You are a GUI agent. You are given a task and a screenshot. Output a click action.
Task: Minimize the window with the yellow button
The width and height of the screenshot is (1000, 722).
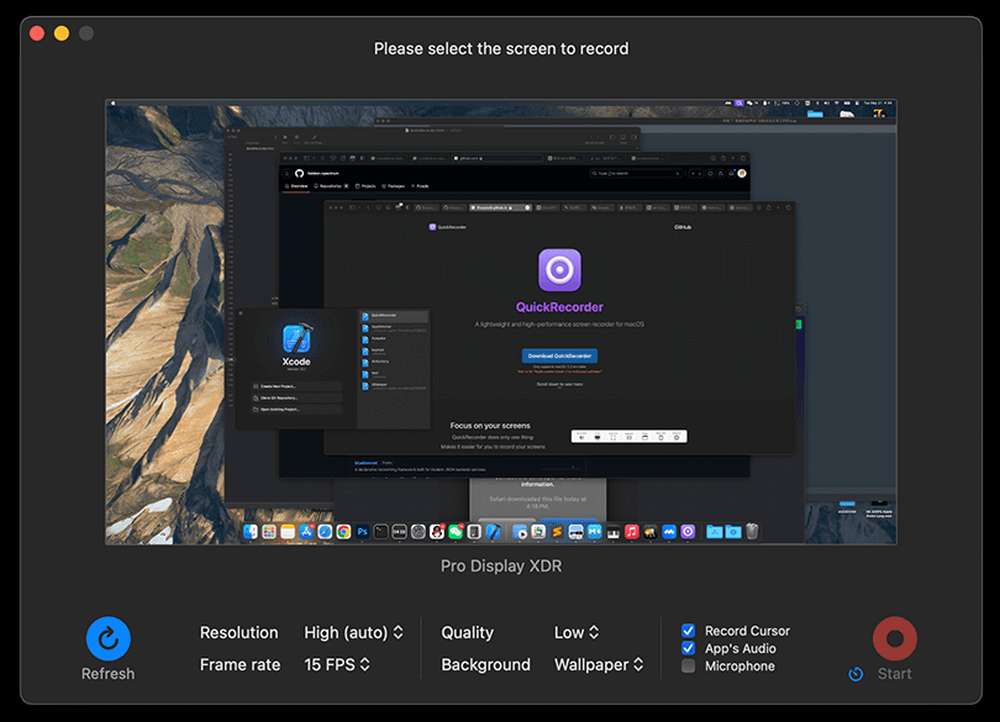(x=62, y=33)
